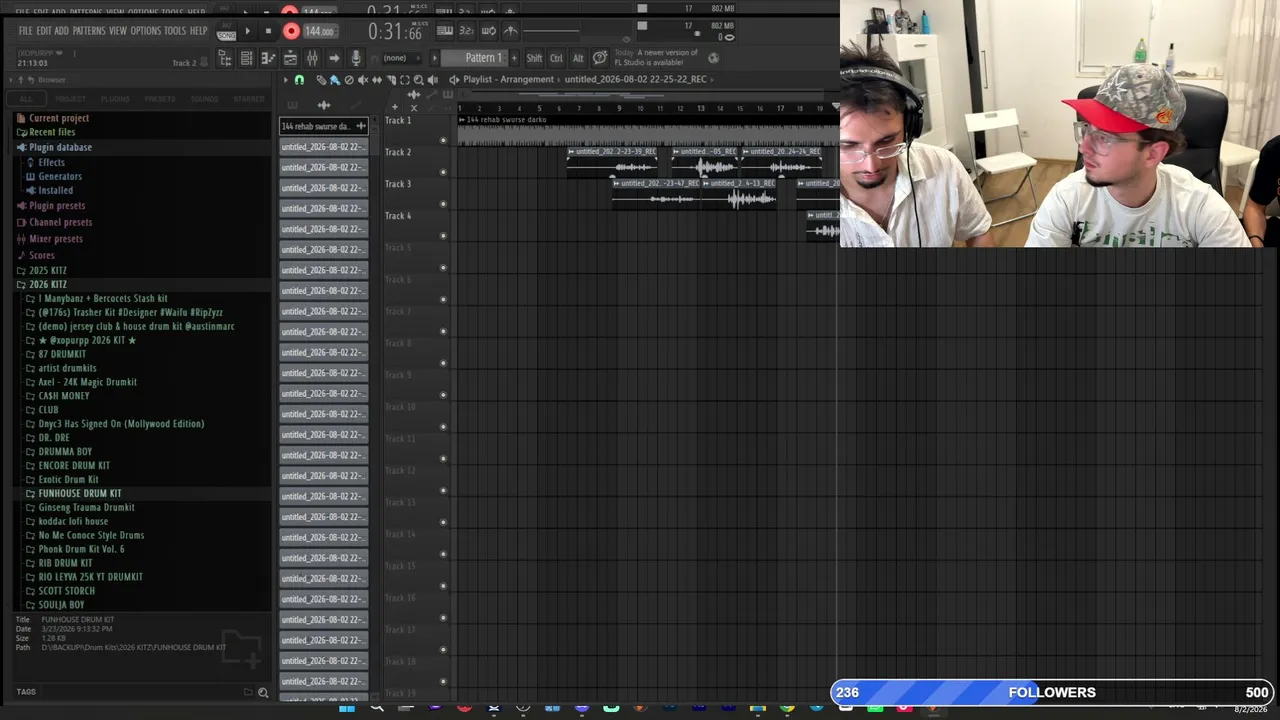Viewport: 1280px width, 720px height.
Task: Select the pencil draw tool in playlist
Action: click(x=321, y=80)
